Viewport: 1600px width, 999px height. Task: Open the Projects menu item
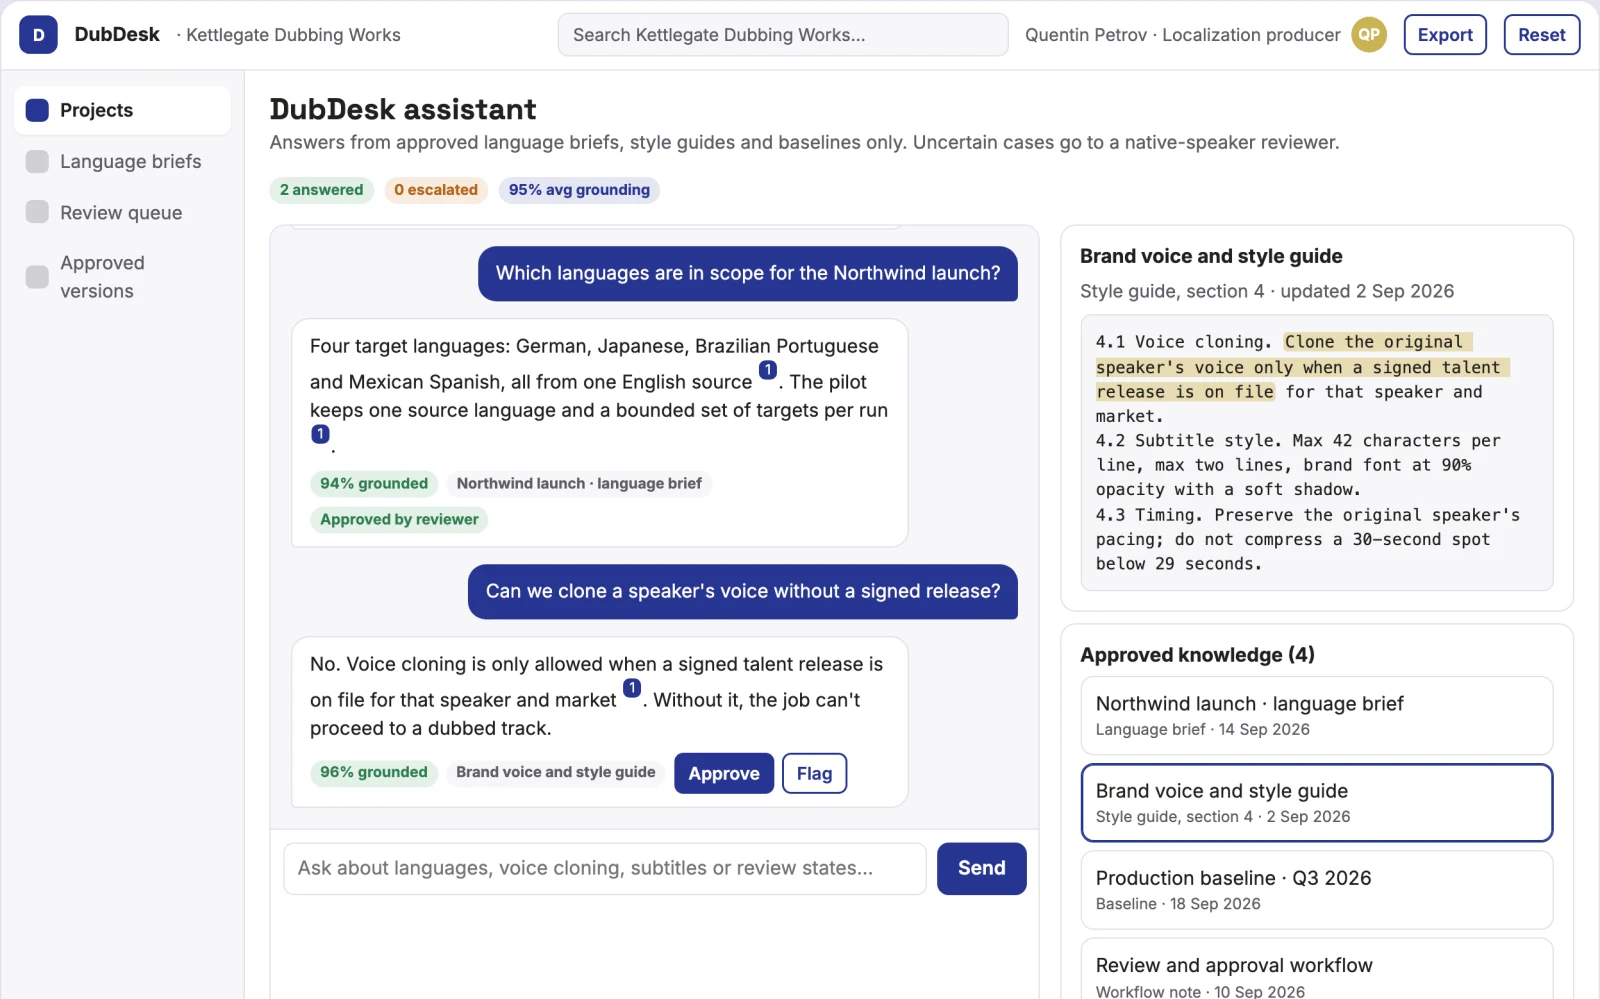point(123,110)
